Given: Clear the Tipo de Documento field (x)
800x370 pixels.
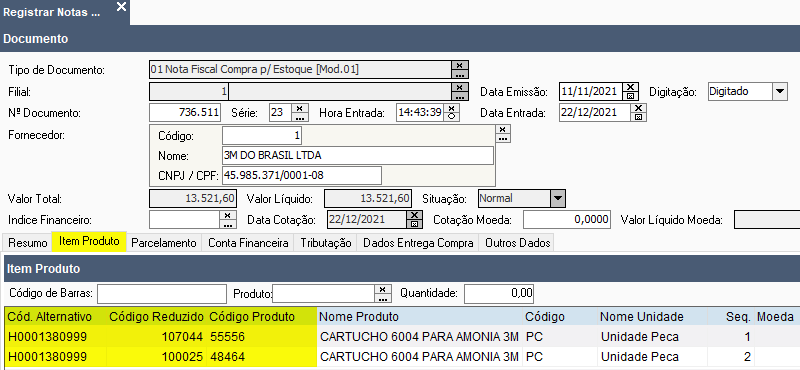Looking at the screenshot, I should (460, 65).
